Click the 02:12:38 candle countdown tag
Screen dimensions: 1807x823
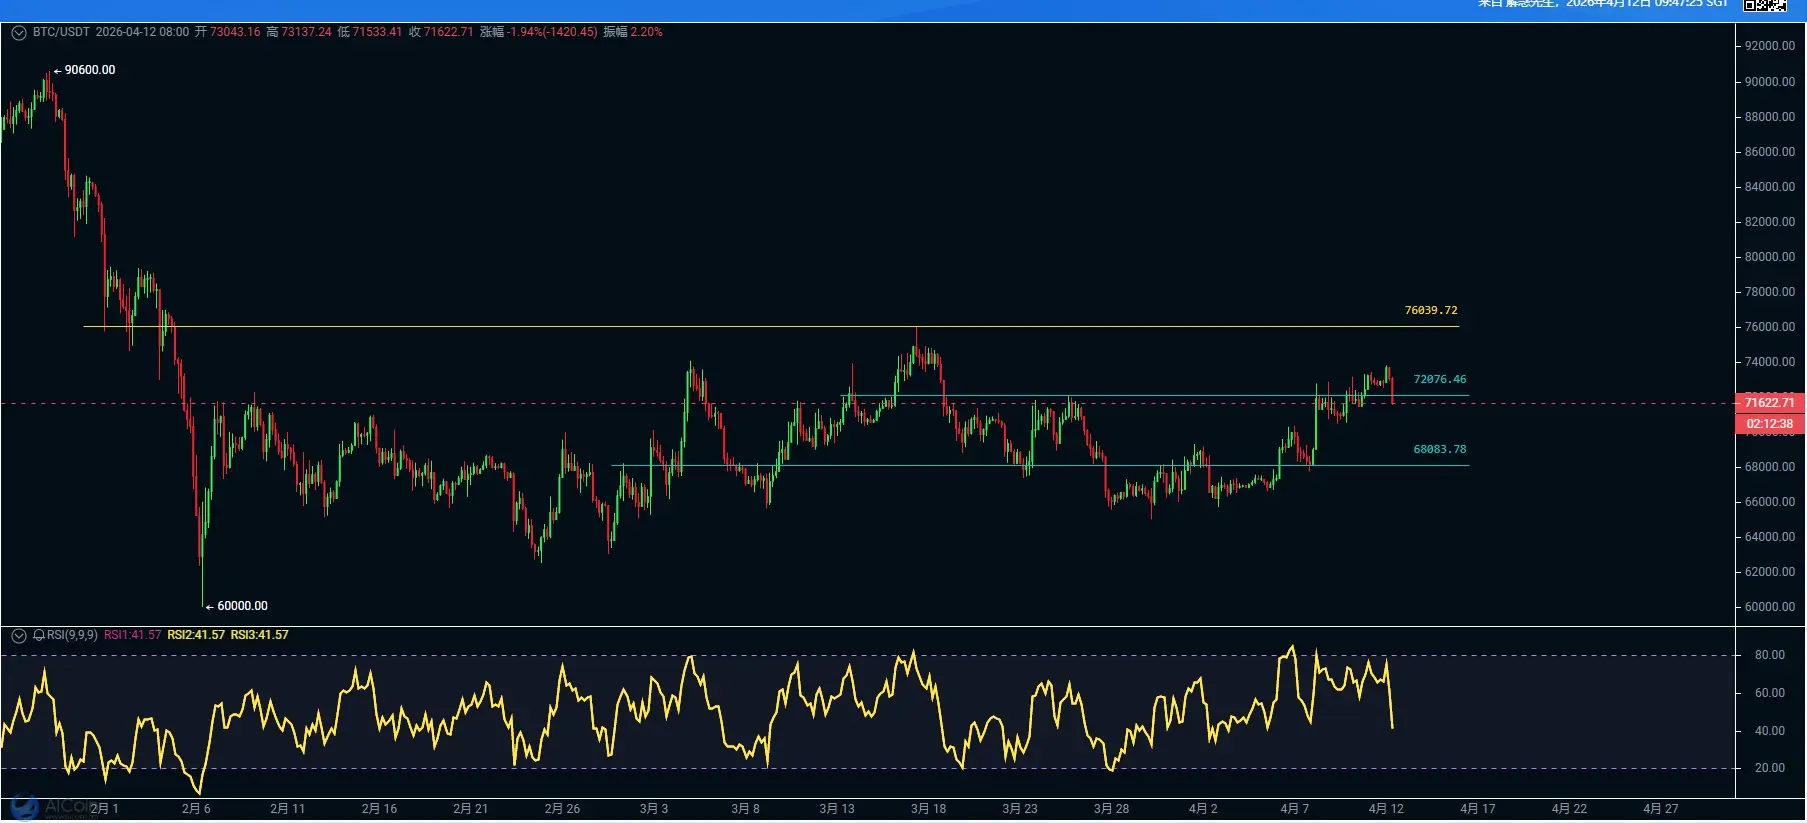click(1769, 424)
